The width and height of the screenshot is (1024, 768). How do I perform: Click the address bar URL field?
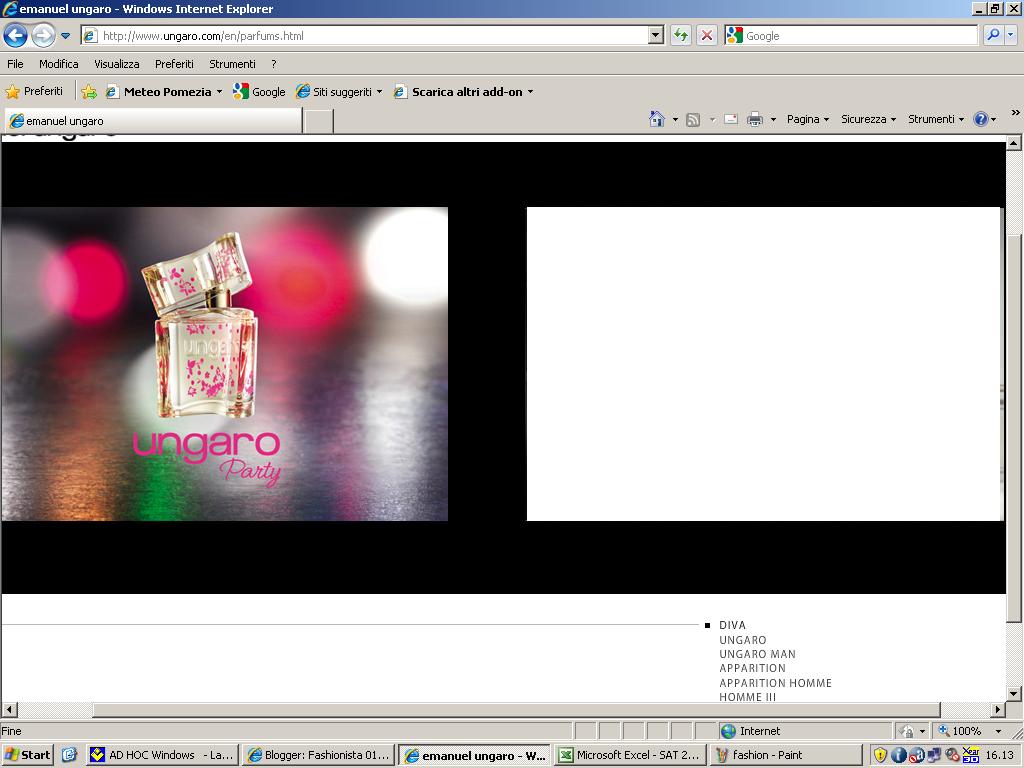pos(365,36)
